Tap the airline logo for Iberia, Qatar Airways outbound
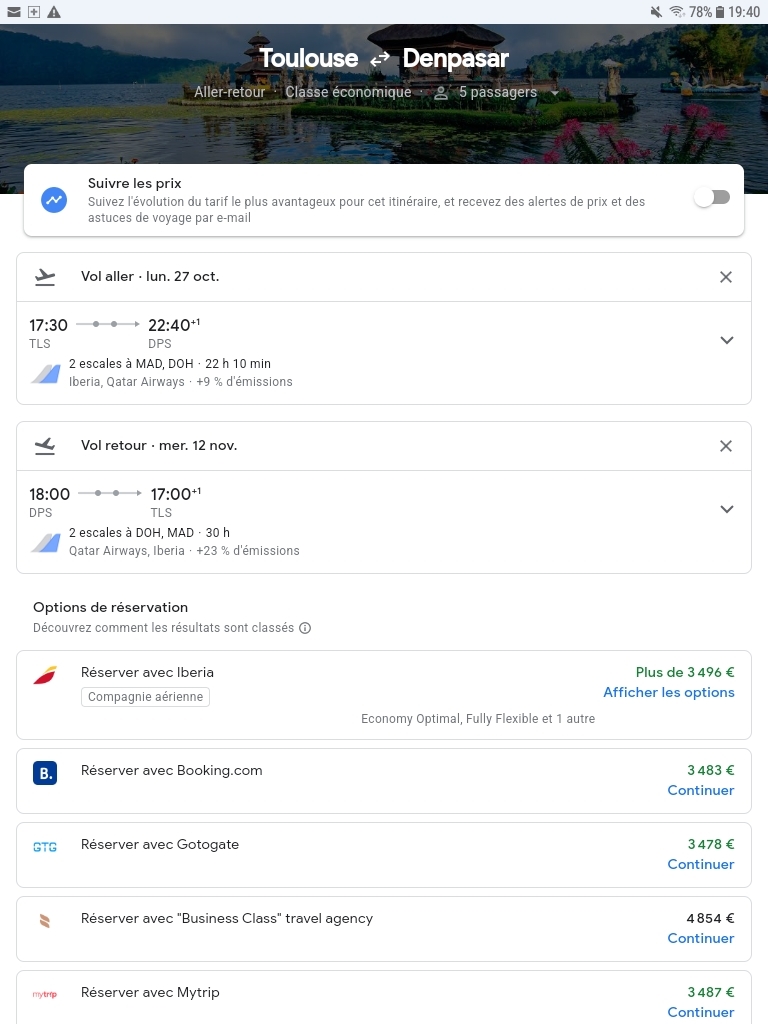 click(x=46, y=374)
